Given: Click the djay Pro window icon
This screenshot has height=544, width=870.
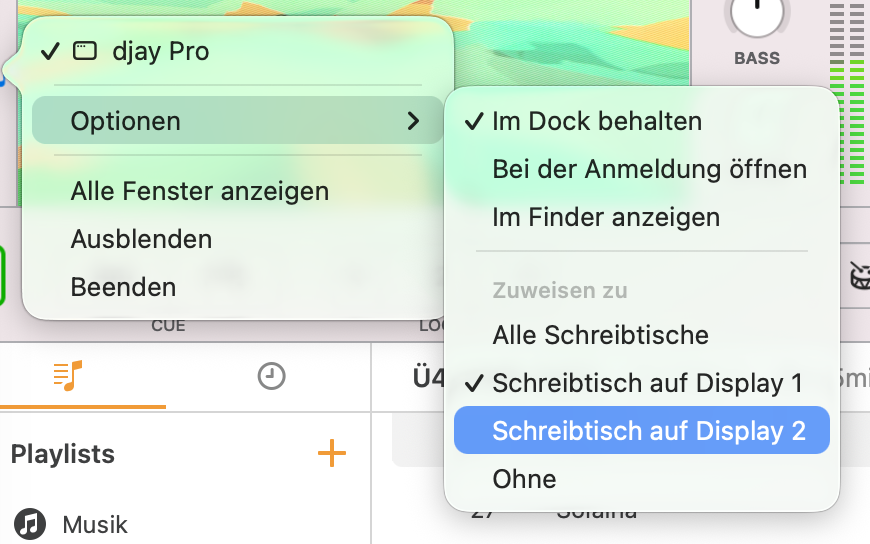Looking at the screenshot, I should pos(86,51).
